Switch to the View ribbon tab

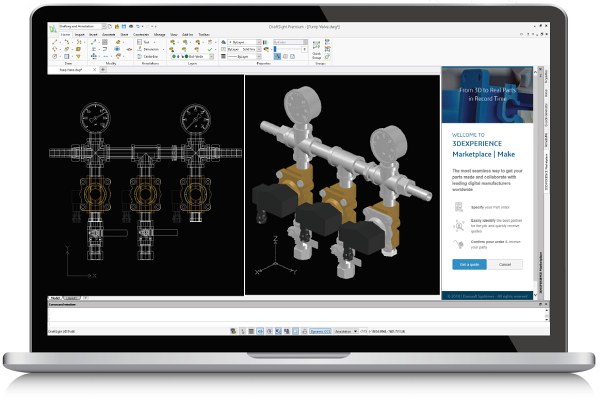coord(174,34)
